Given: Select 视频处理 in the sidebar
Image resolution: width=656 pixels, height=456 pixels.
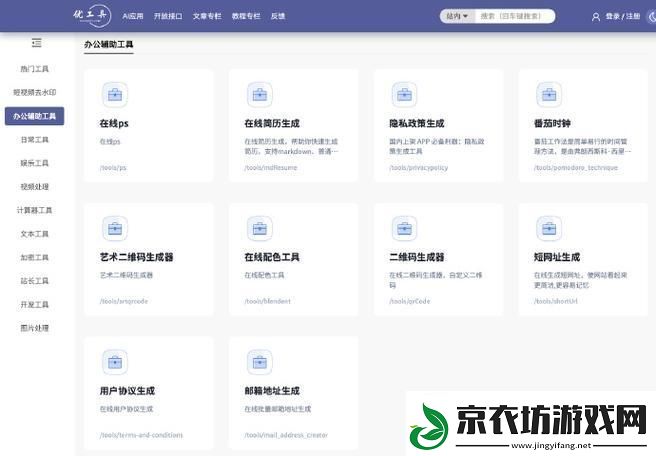Looking at the screenshot, I should [x=34, y=187].
